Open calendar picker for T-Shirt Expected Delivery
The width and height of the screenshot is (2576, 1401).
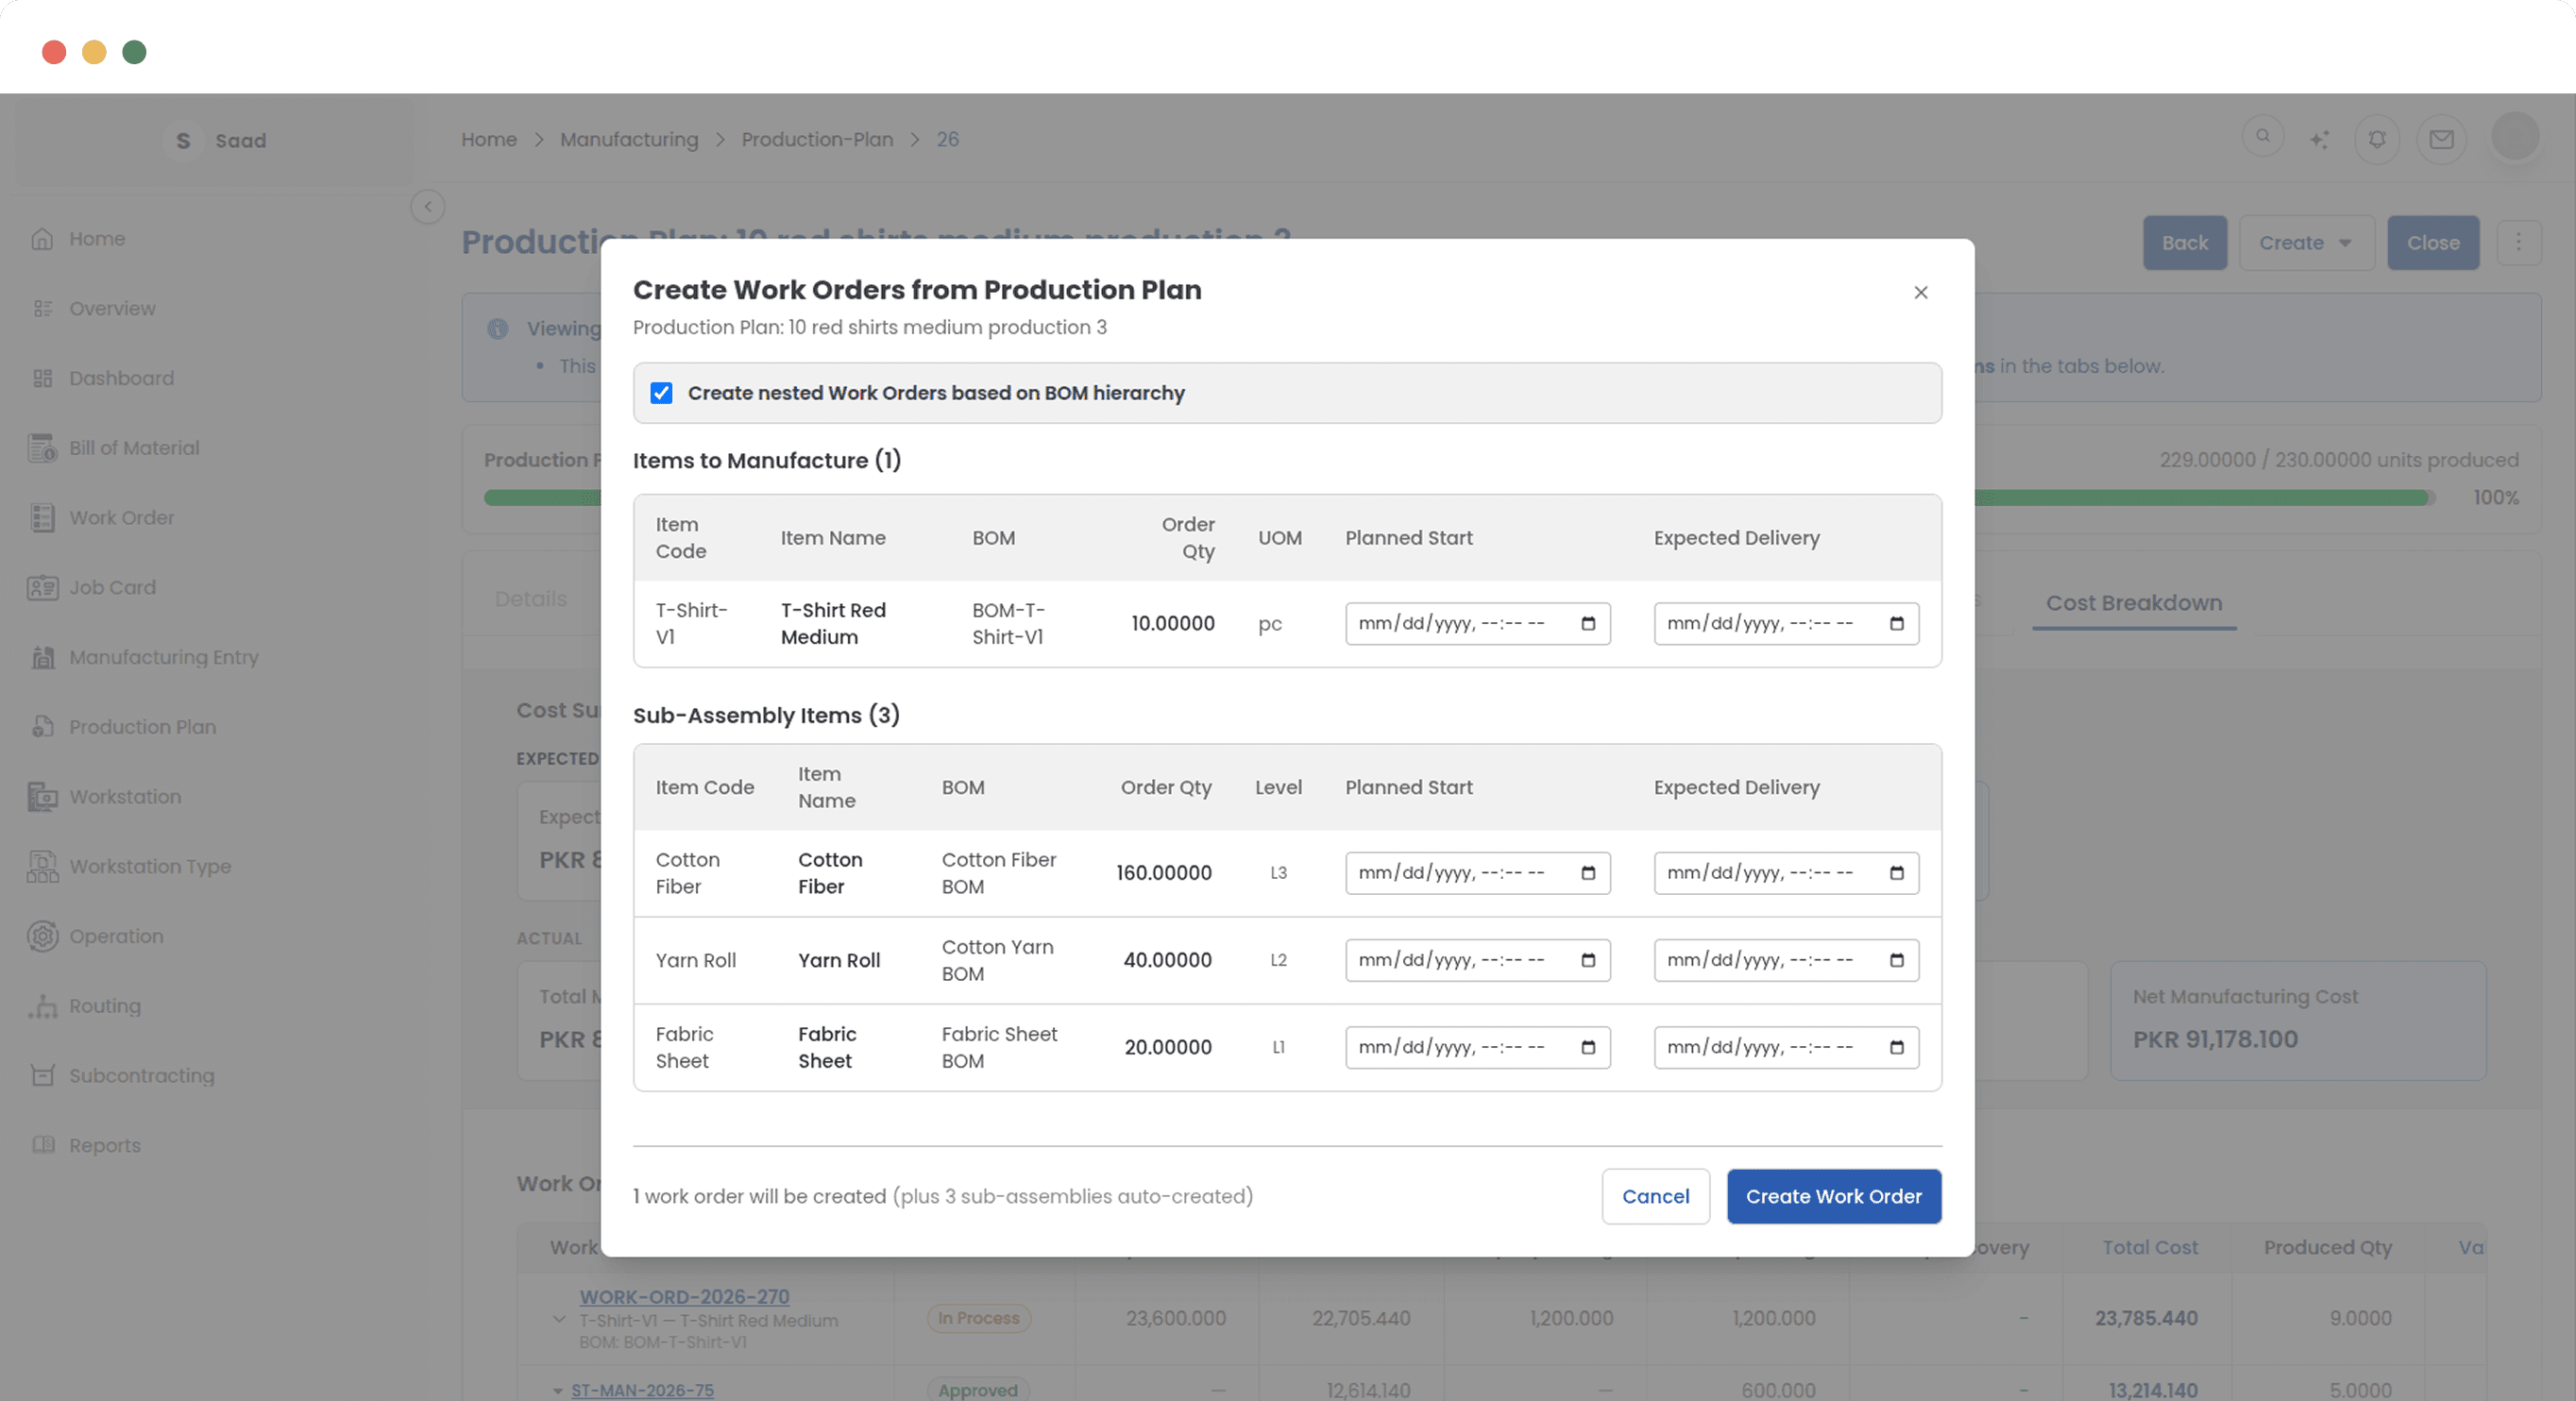click(x=1896, y=624)
